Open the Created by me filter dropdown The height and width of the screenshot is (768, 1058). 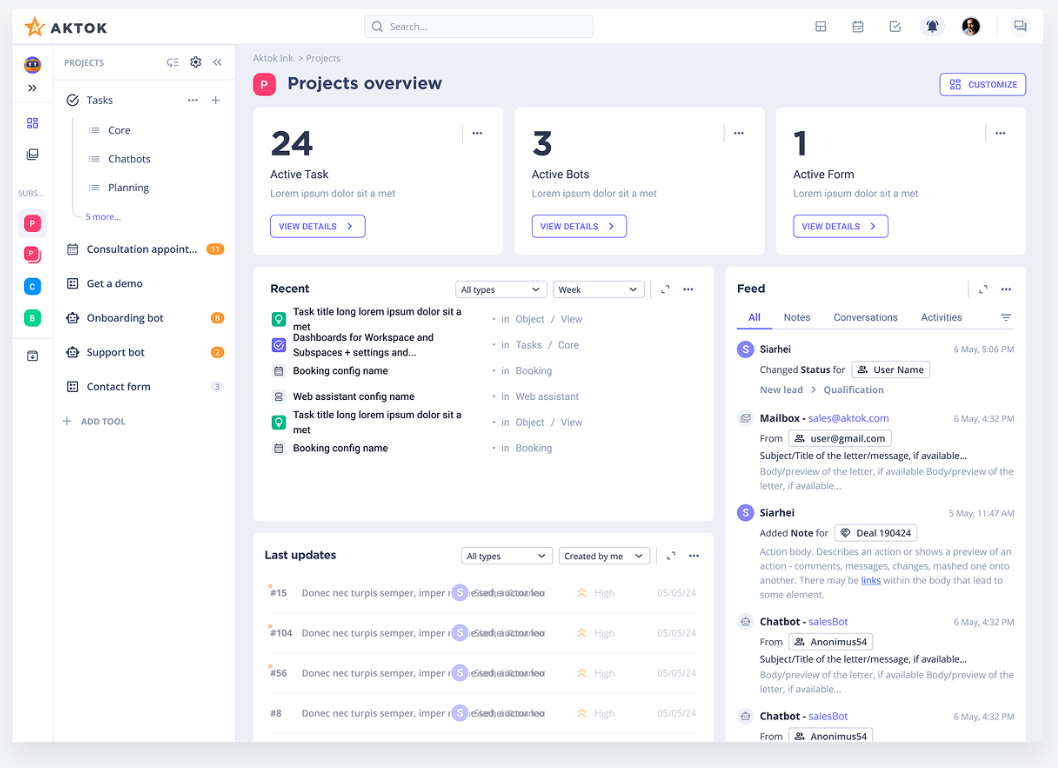(x=604, y=555)
